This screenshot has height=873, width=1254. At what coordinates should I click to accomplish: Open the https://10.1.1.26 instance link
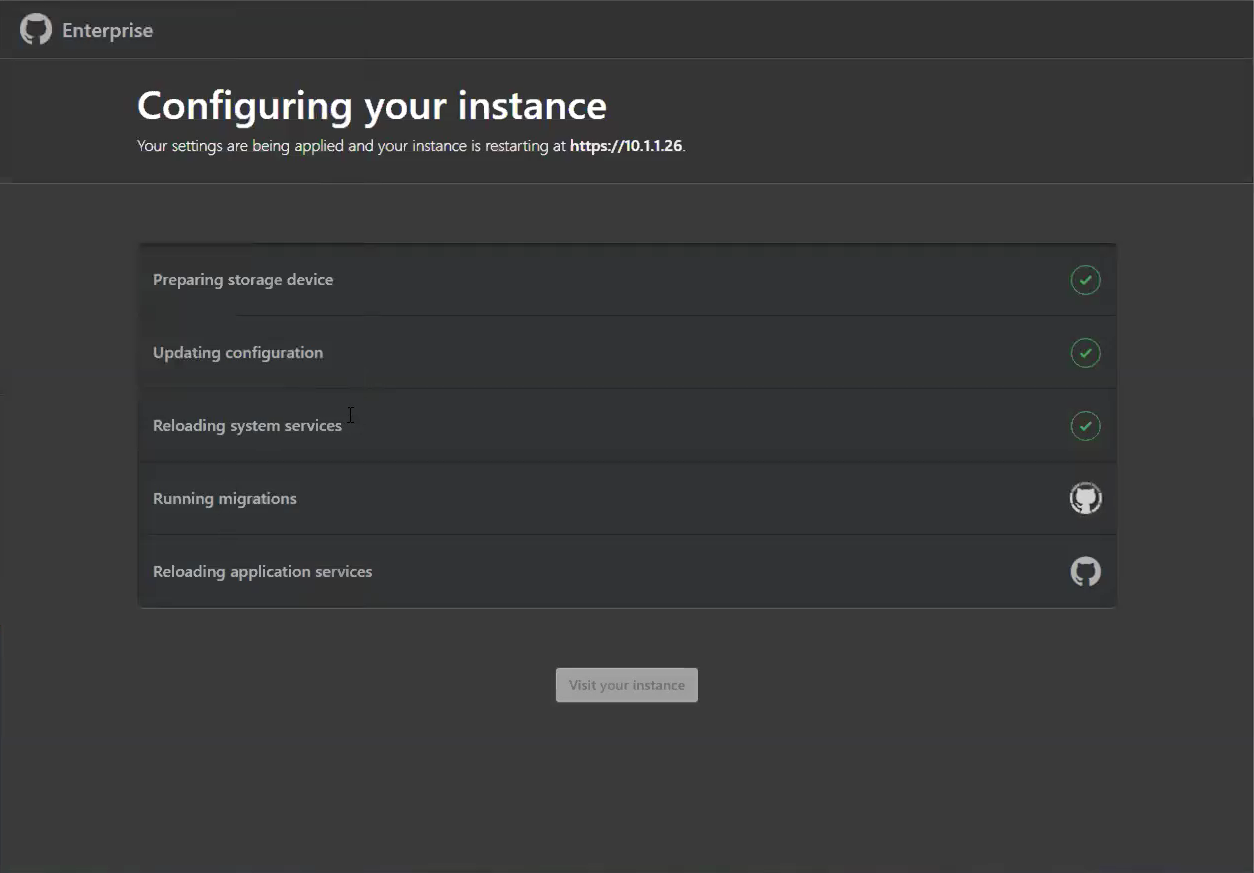tap(625, 145)
